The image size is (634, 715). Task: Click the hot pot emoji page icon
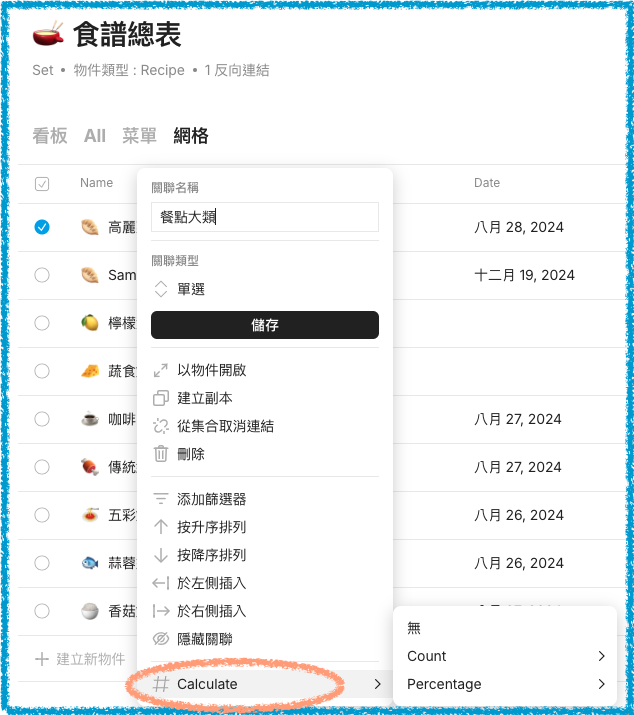click(x=48, y=33)
